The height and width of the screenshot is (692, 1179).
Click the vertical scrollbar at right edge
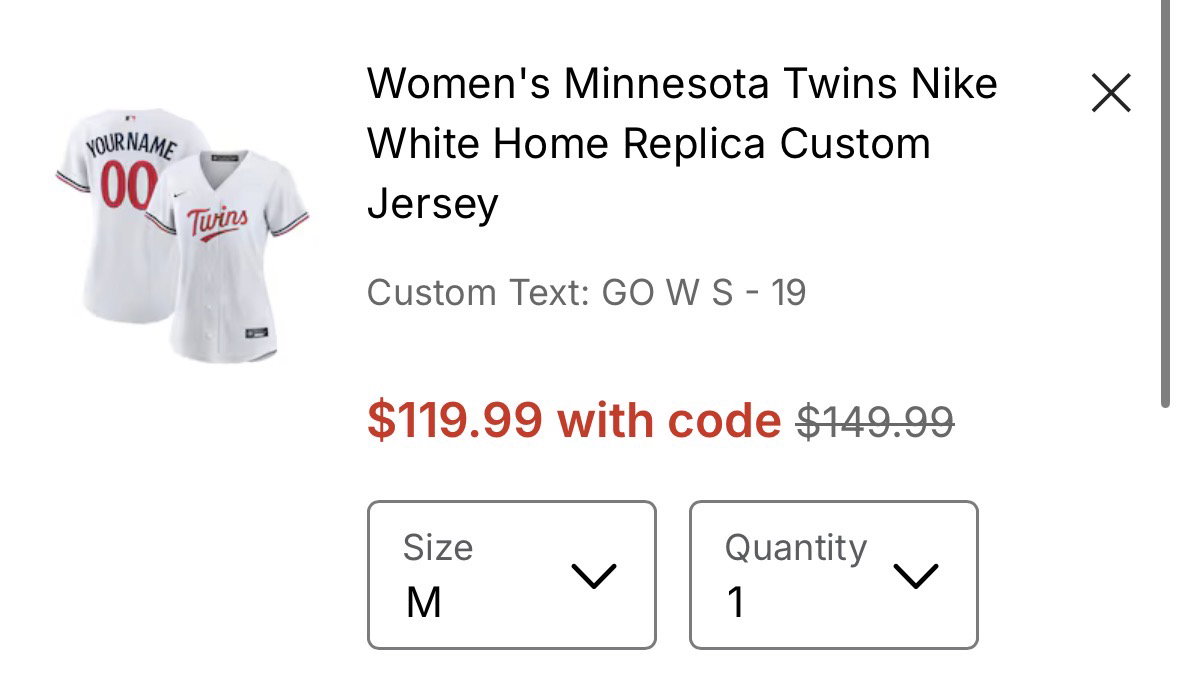[1165, 203]
